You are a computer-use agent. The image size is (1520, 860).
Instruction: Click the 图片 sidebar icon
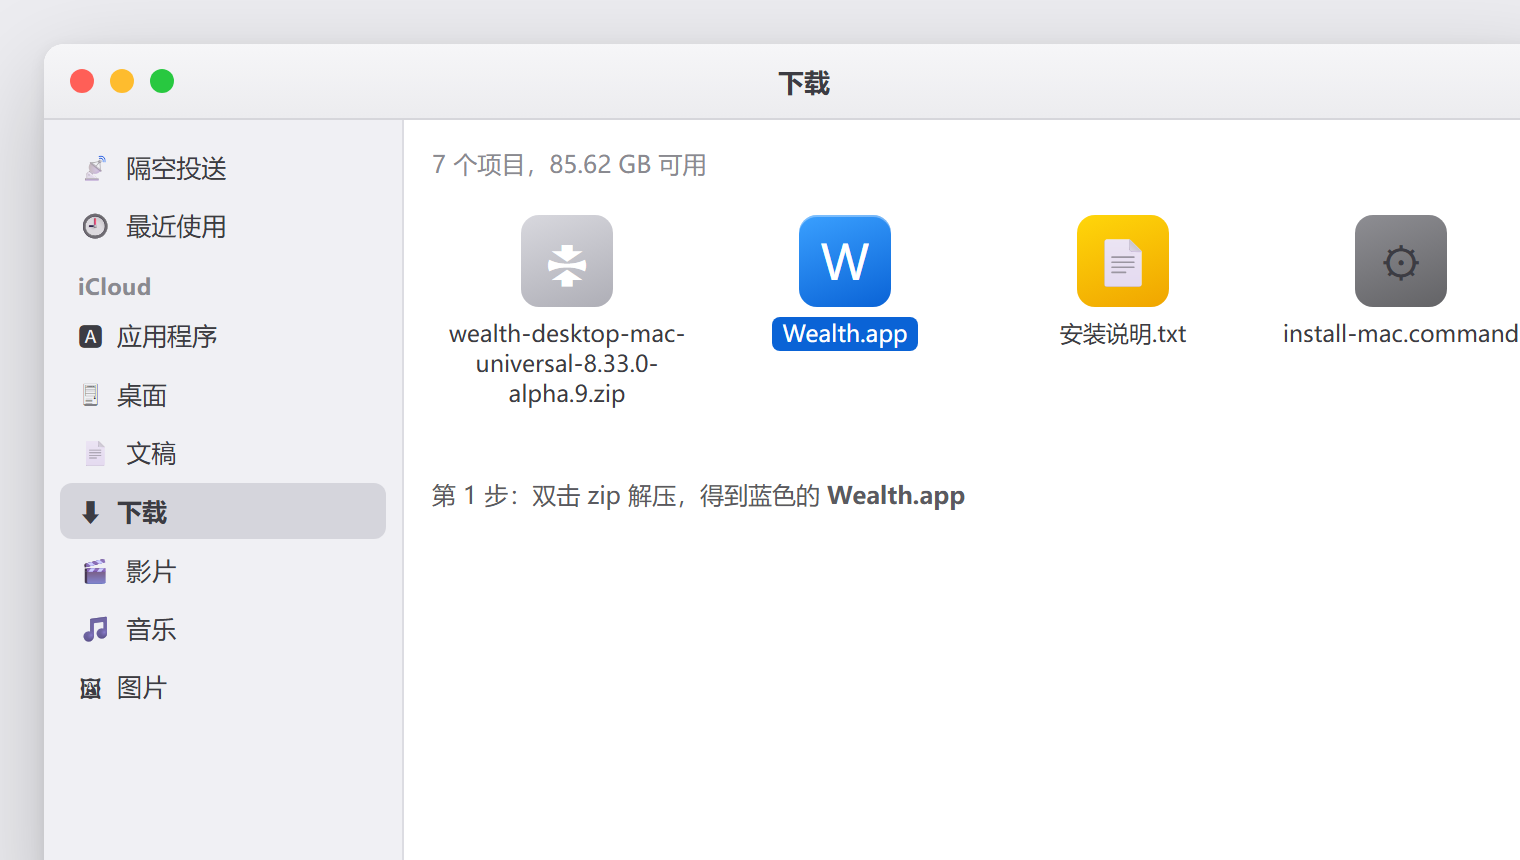(90, 688)
